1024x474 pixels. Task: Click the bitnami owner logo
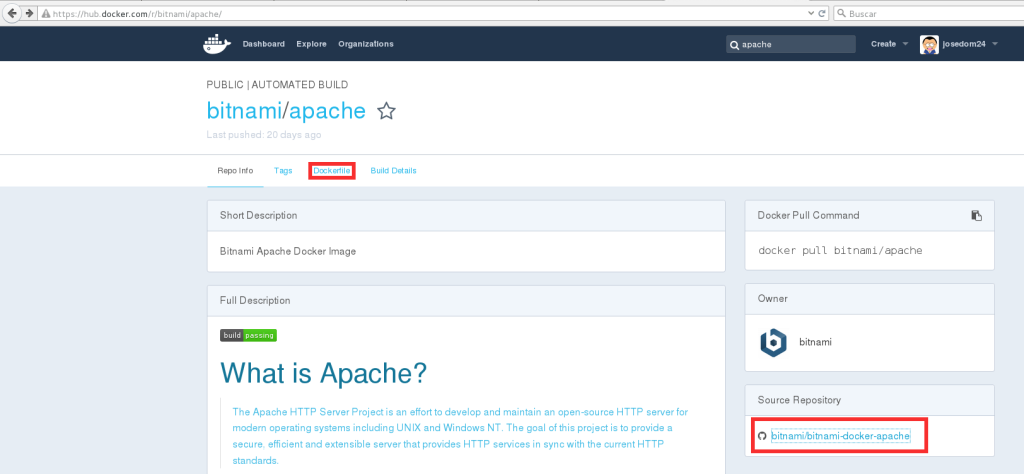click(773, 342)
